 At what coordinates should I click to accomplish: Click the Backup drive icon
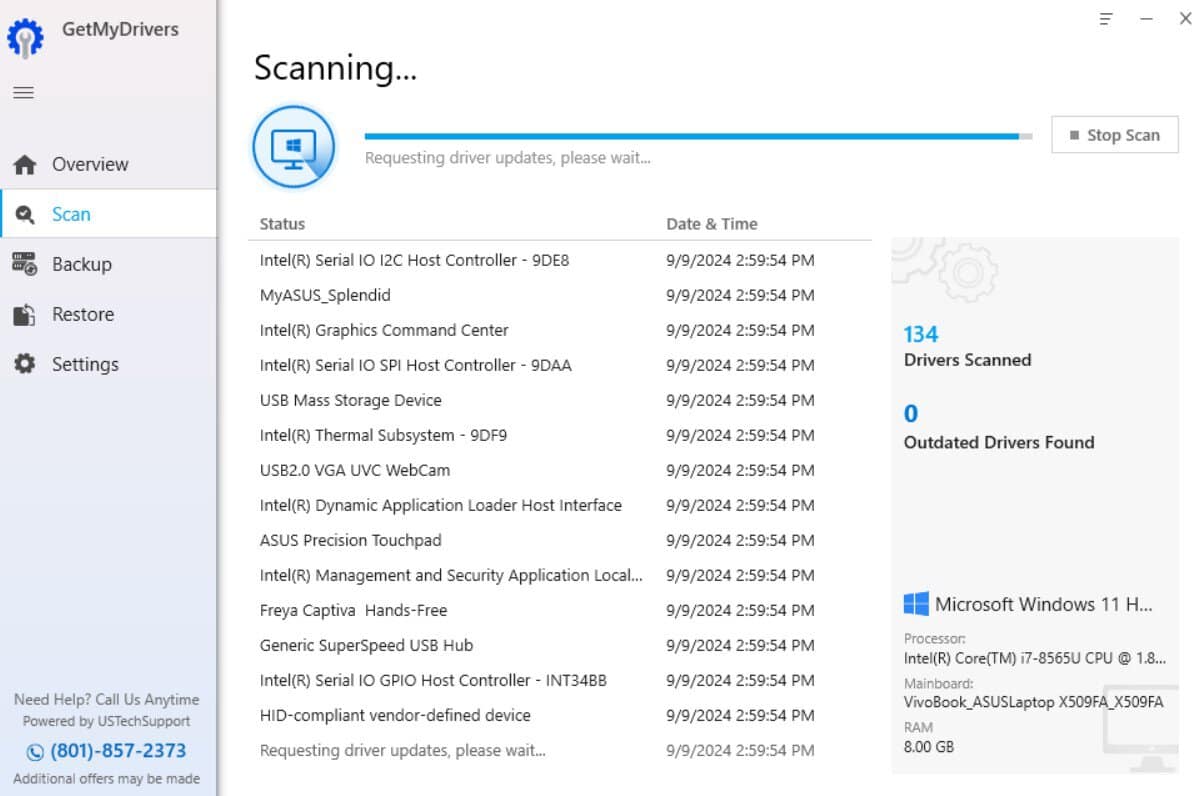coord(25,264)
